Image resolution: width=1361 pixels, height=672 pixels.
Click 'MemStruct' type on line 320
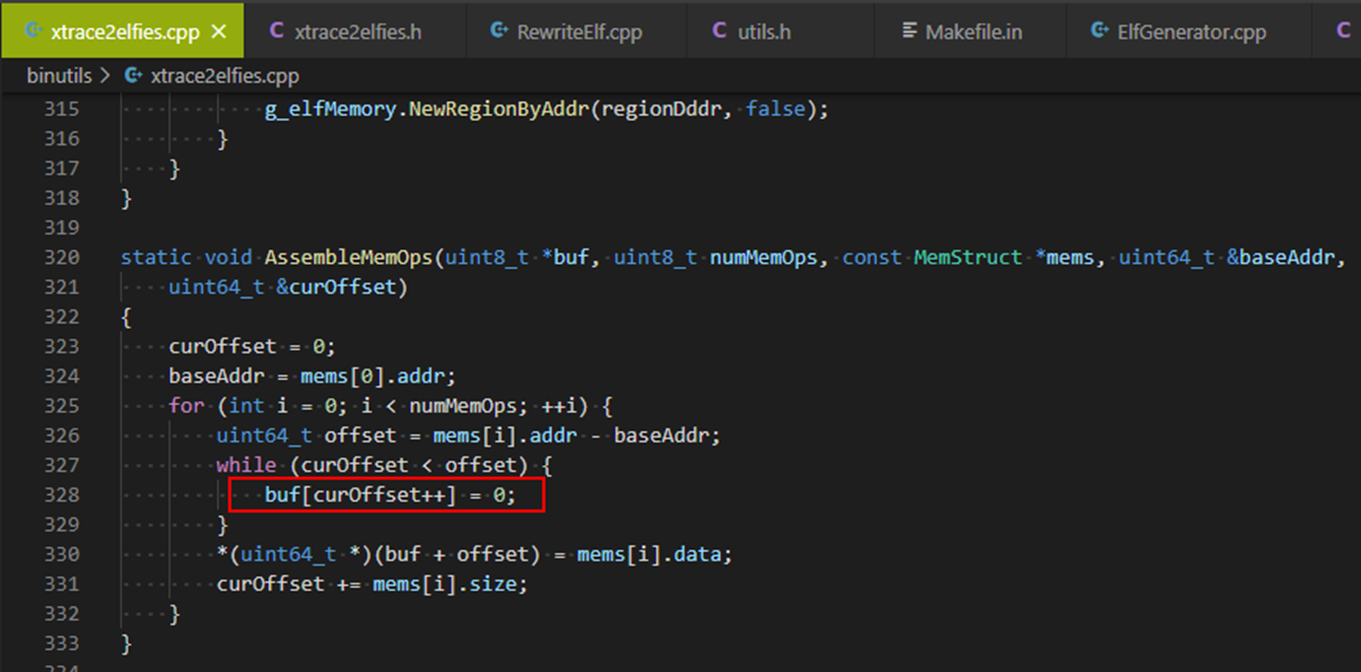pos(968,257)
